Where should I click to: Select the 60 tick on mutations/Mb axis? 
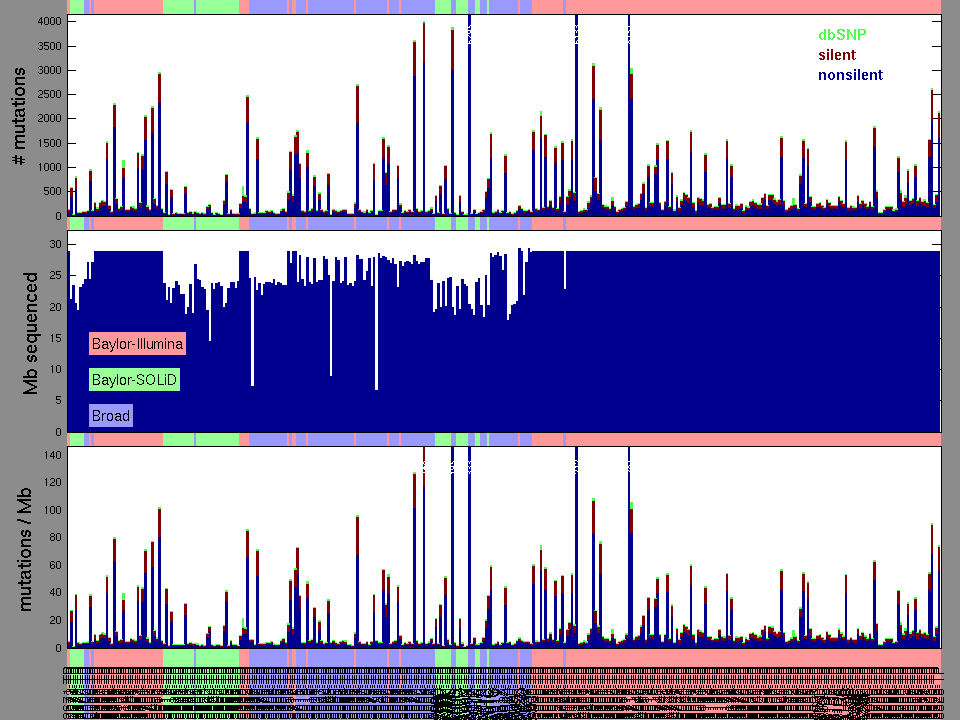coord(53,565)
